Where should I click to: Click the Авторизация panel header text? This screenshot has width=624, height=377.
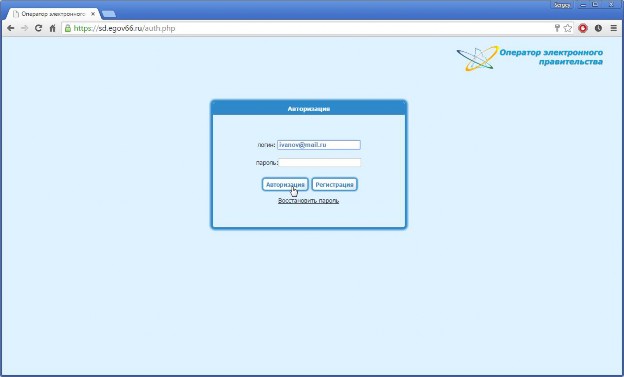(309, 109)
